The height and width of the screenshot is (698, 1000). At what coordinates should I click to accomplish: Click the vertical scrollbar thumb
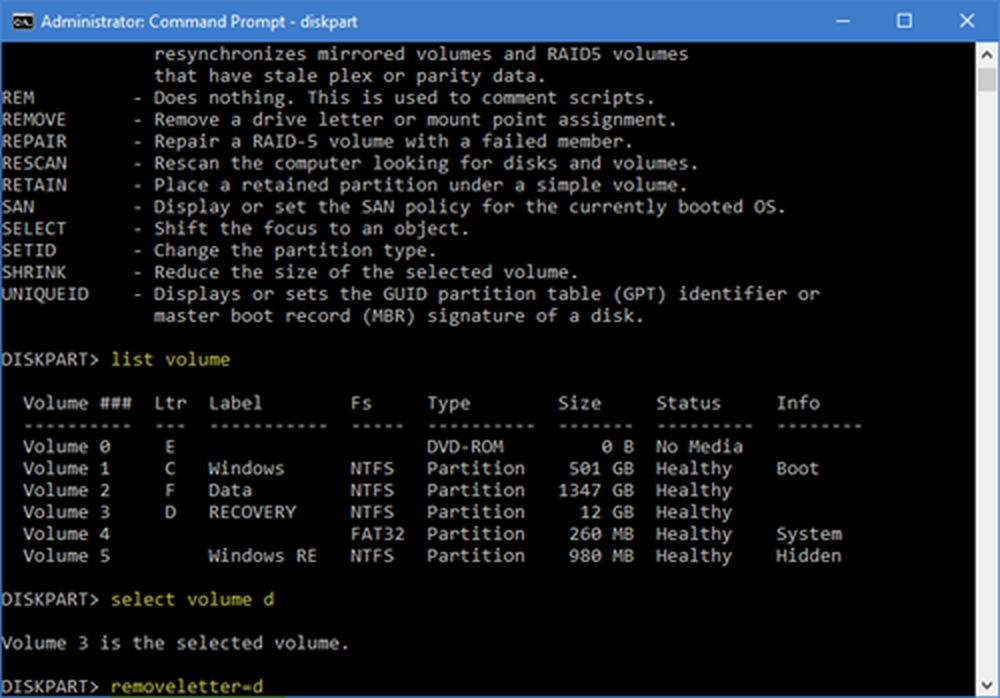987,79
